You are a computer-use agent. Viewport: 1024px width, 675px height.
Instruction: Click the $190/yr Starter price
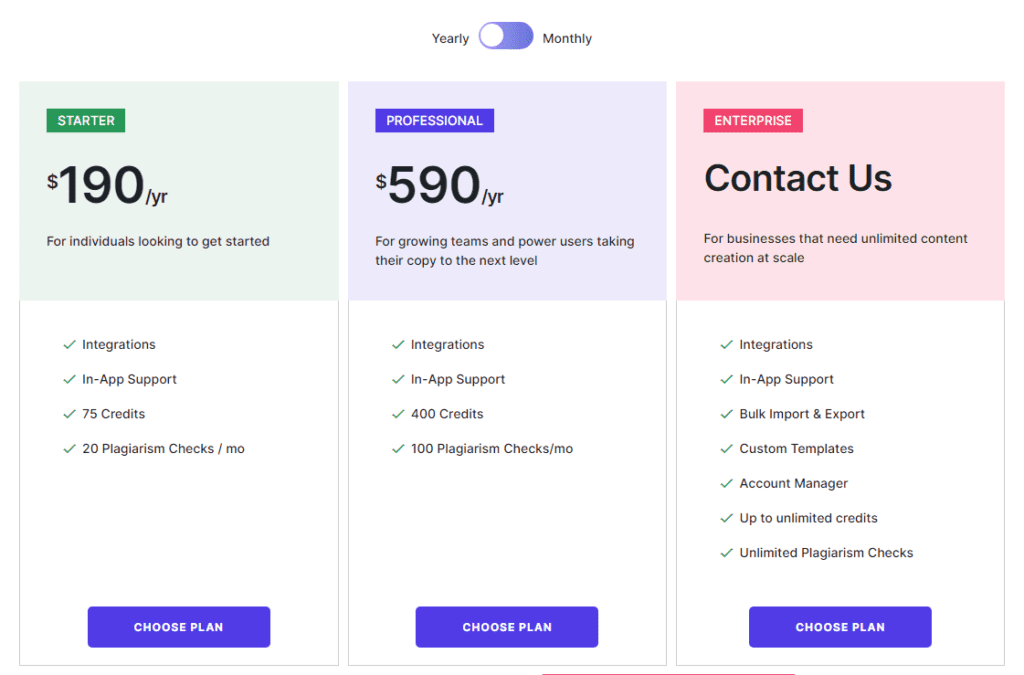(107, 187)
